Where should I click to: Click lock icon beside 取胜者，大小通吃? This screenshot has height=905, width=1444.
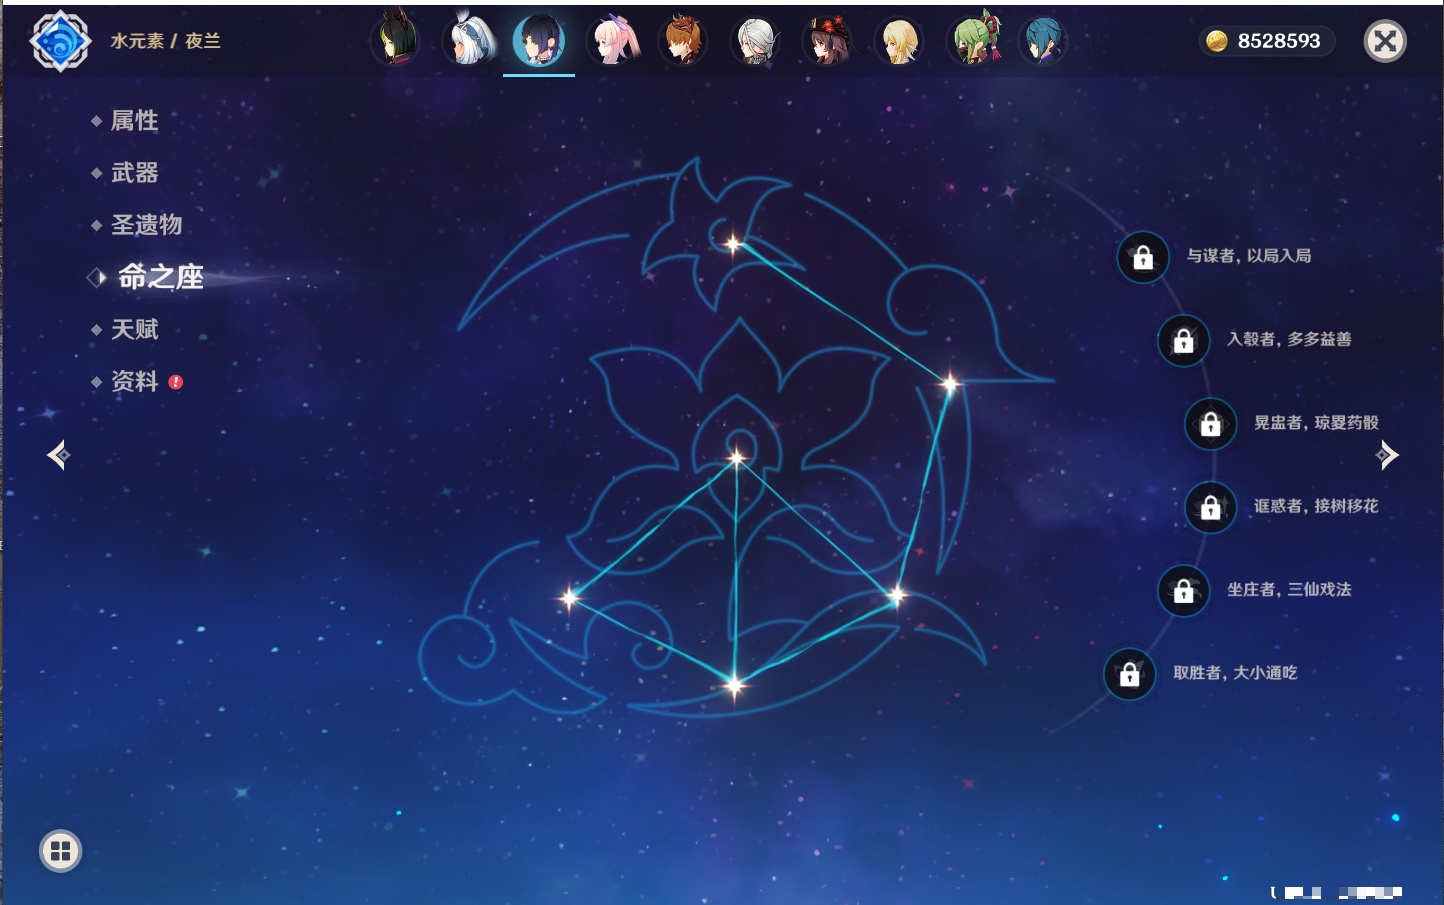pos(1130,675)
